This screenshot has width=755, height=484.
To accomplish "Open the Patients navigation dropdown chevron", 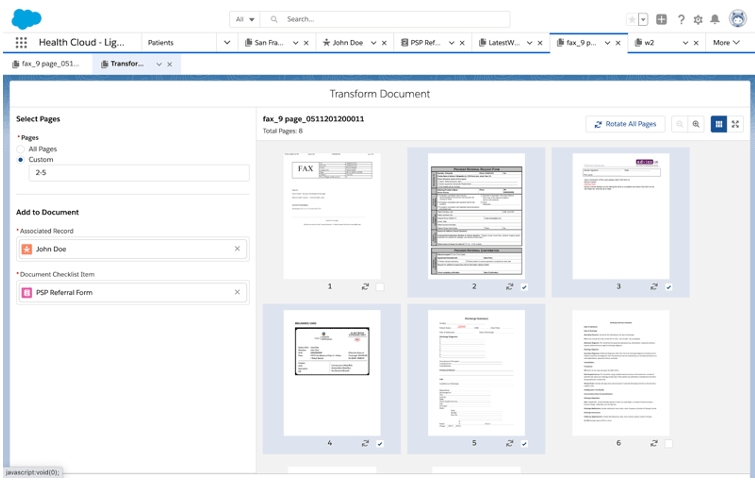I will 227,43.
